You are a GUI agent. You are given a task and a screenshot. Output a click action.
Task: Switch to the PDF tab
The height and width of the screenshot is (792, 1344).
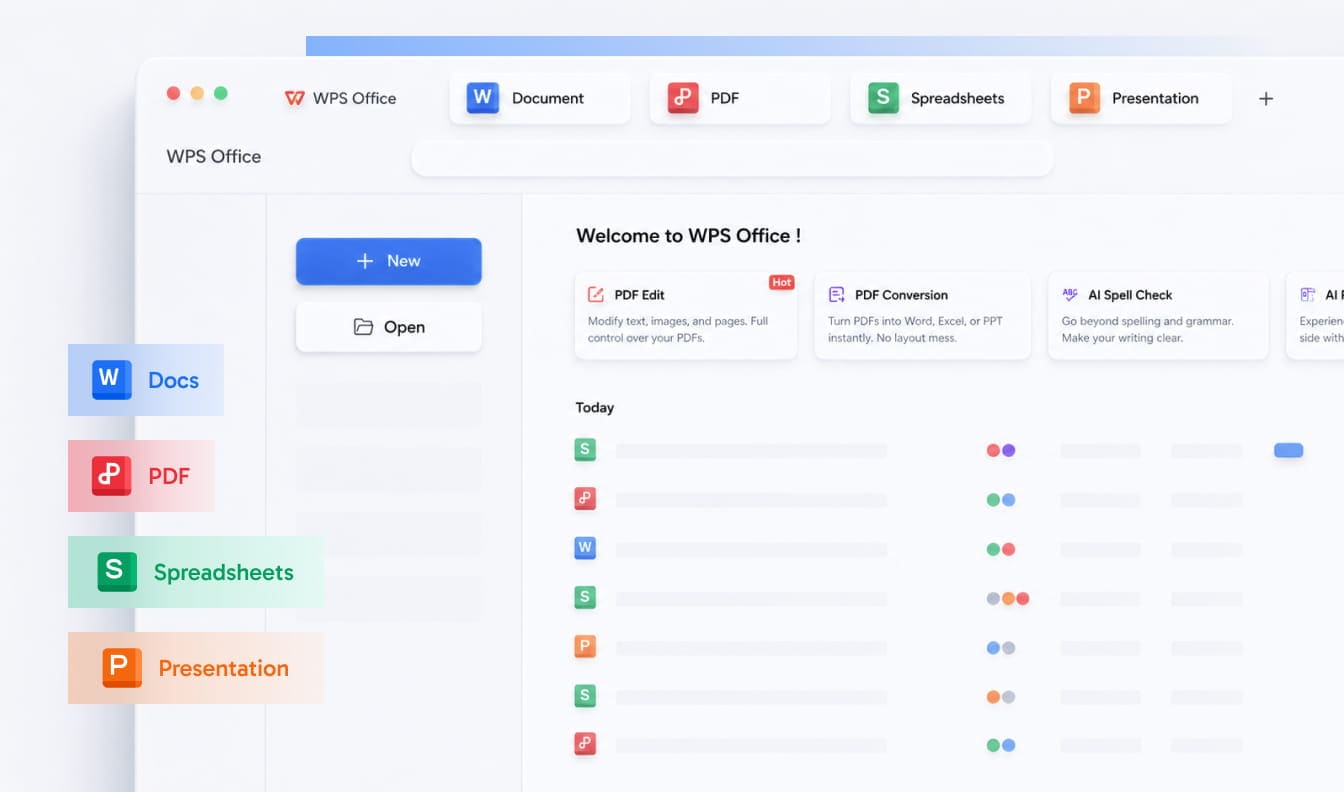click(x=740, y=98)
